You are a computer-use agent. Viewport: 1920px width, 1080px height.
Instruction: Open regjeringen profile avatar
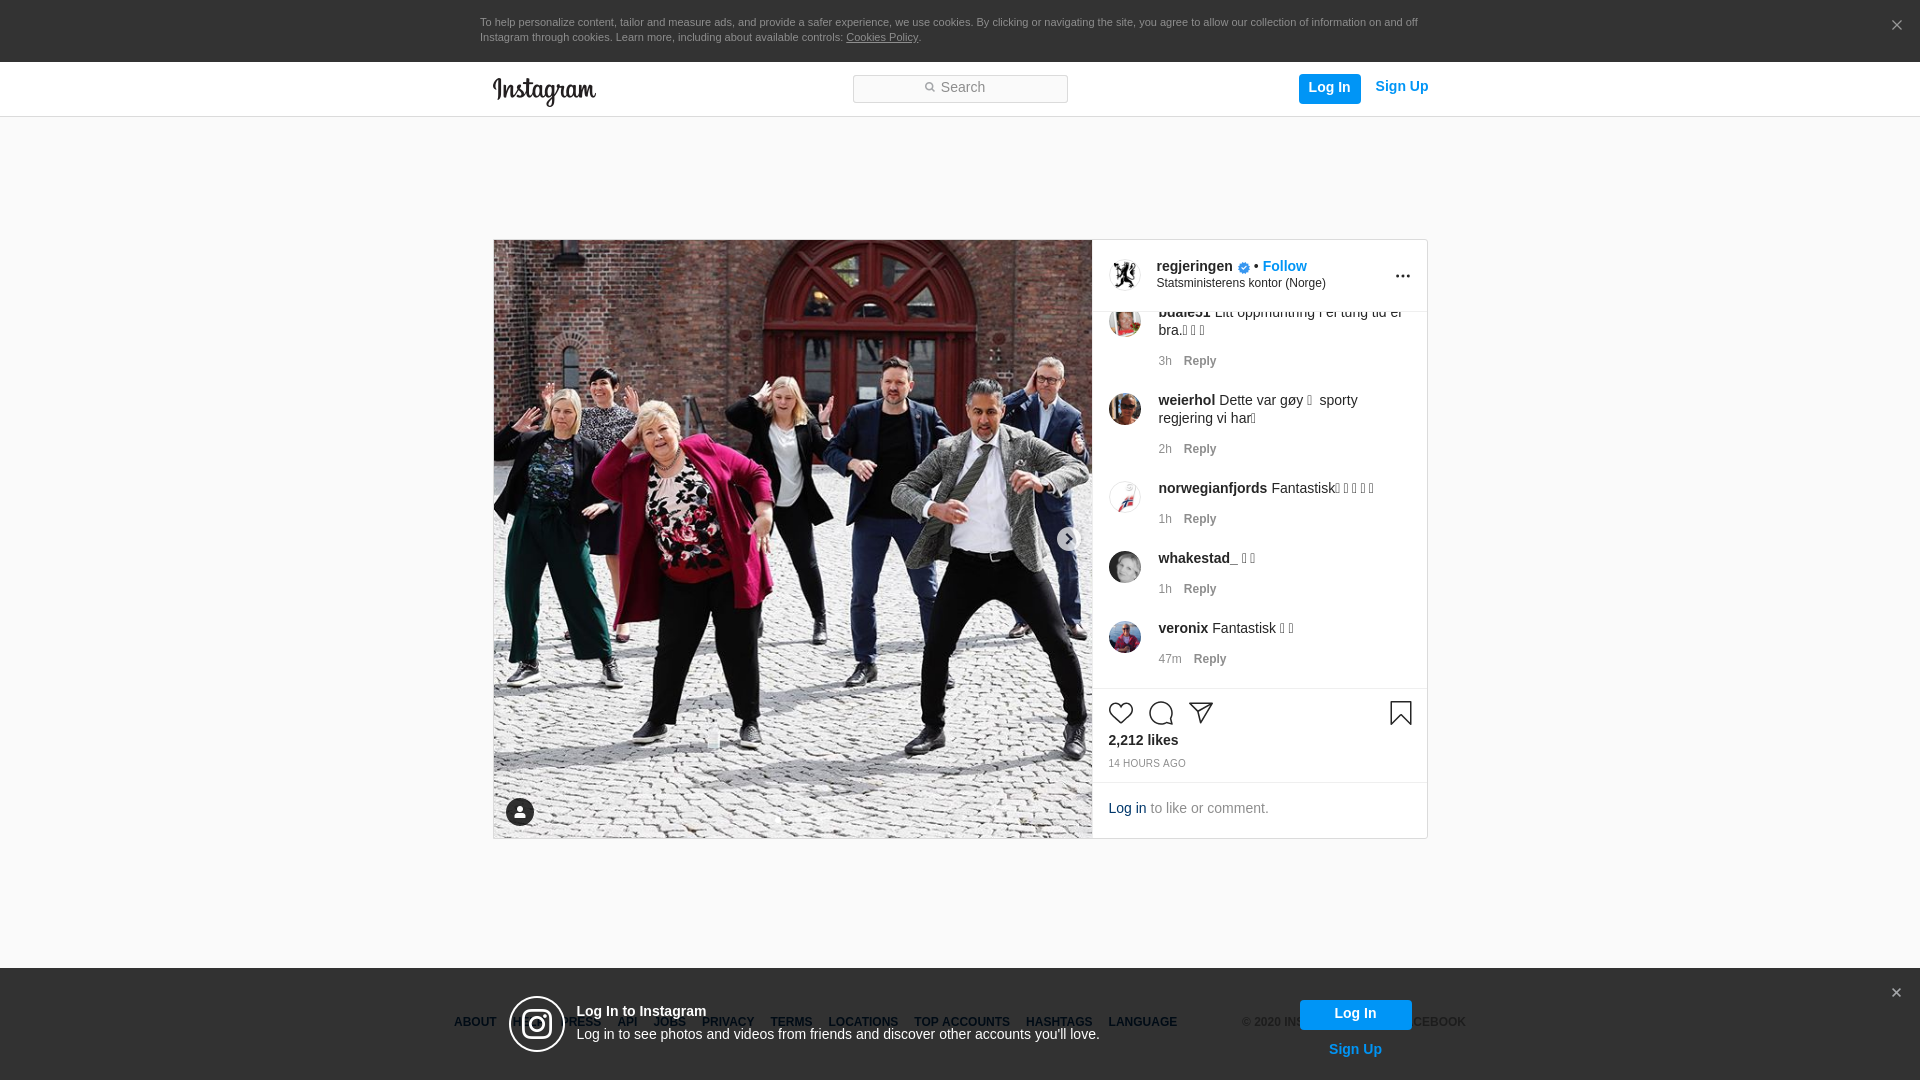click(x=1125, y=275)
